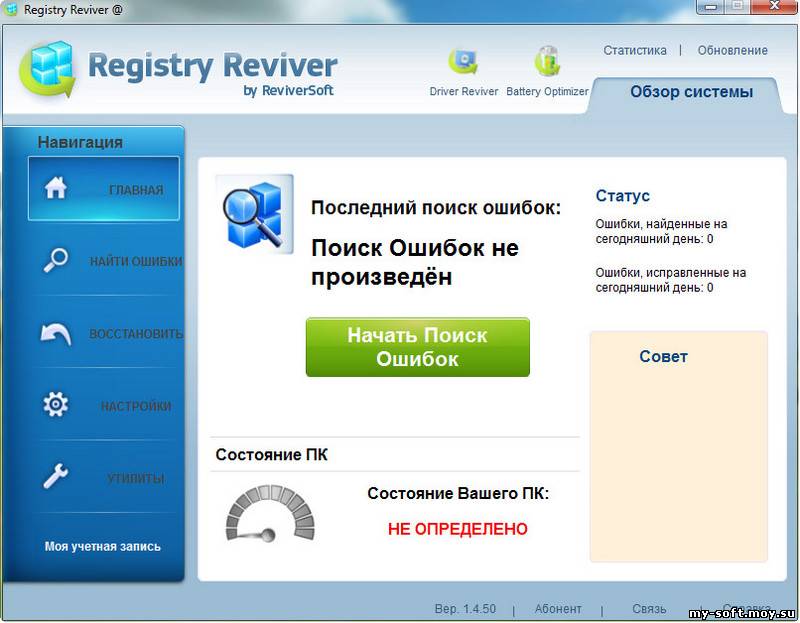
Task: Click the wrench icon for Утилиты
Action: [56, 476]
